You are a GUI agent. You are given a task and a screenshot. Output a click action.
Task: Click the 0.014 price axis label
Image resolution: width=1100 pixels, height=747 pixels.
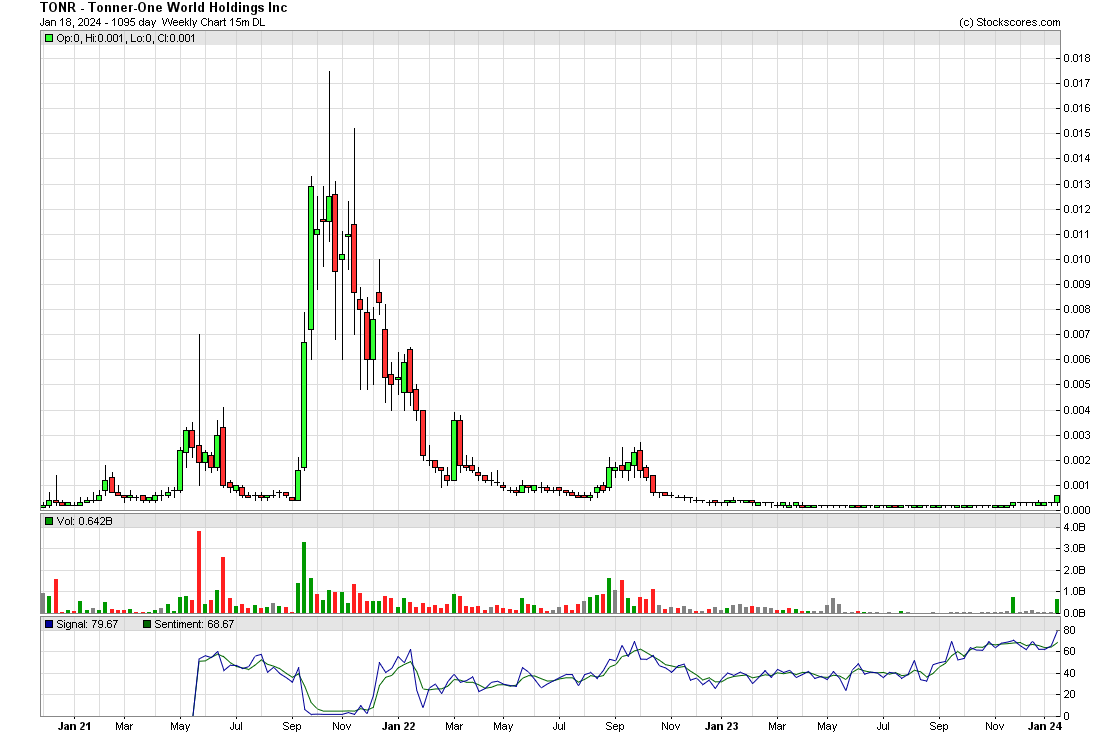coord(1077,159)
